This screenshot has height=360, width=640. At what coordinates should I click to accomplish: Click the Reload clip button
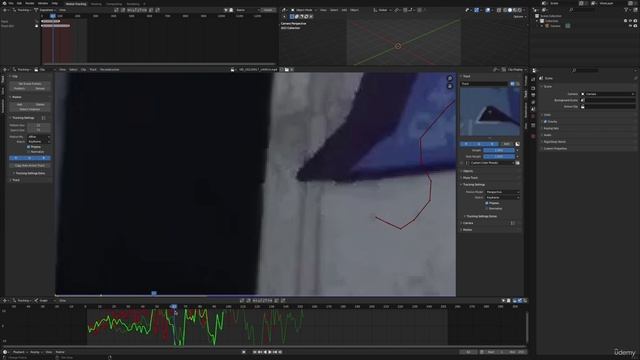(40, 89)
